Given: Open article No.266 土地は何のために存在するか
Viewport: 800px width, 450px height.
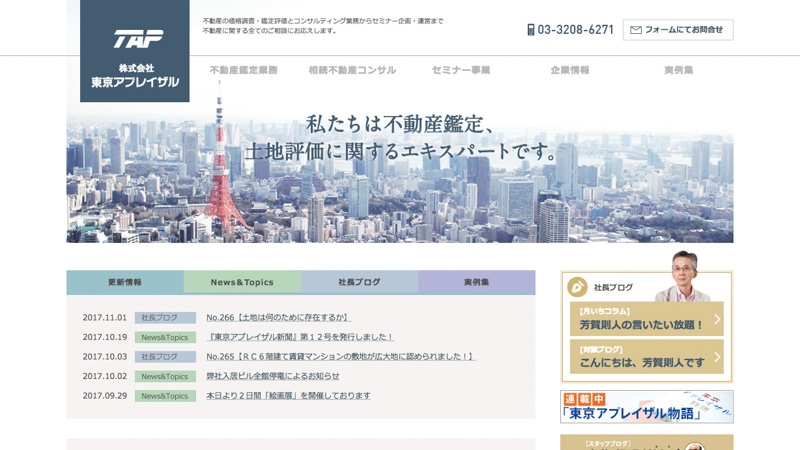Looking at the screenshot, I should (x=278, y=317).
